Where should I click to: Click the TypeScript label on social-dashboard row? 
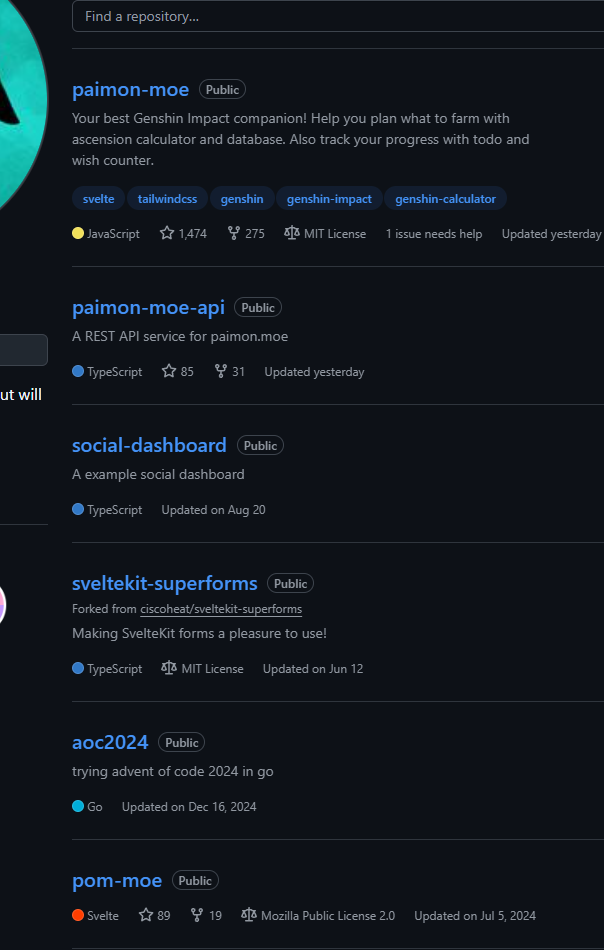coord(114,510)
